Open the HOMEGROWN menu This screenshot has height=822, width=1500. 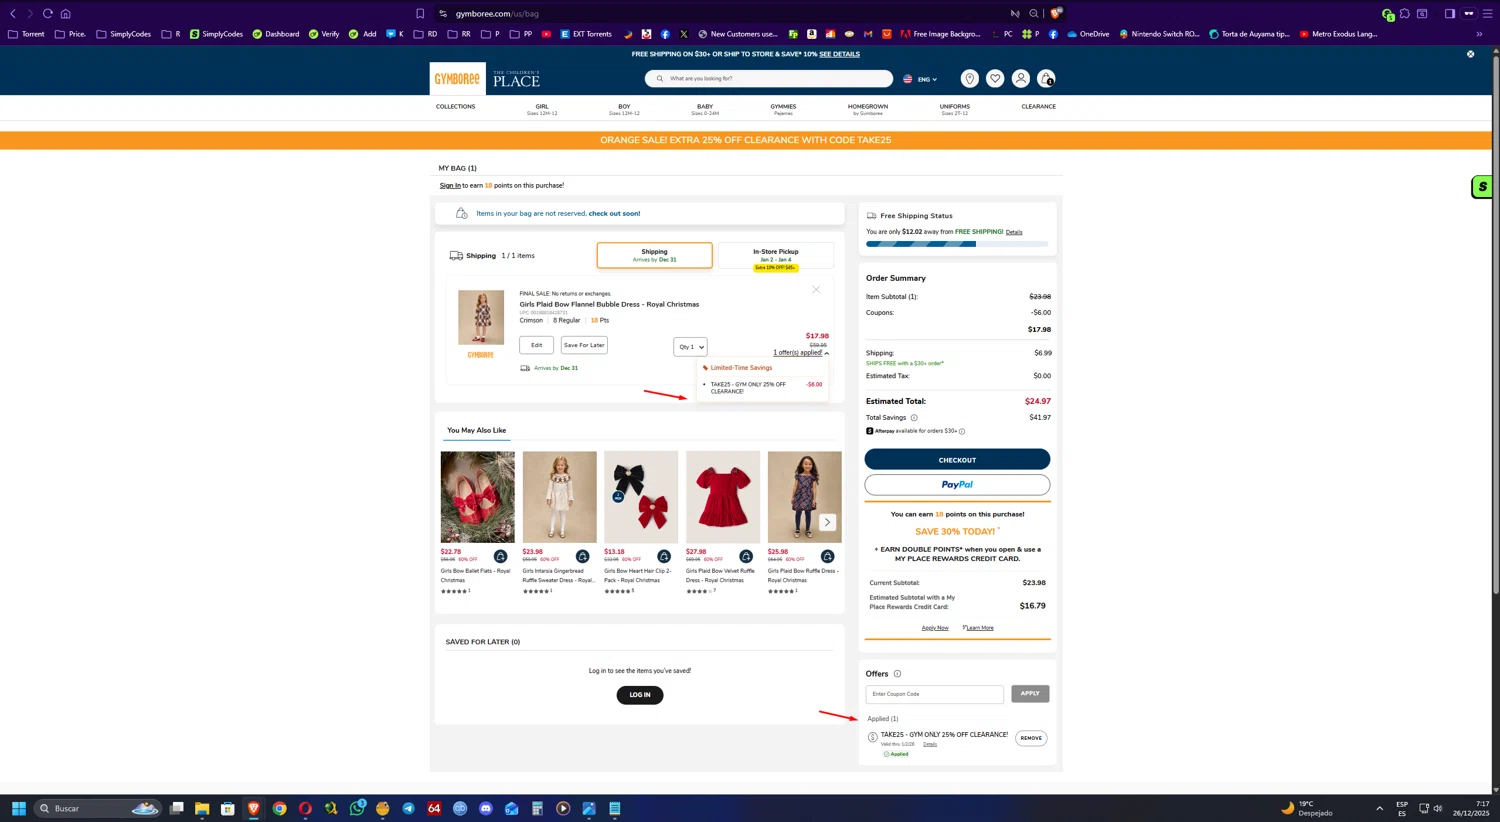coord(868,109)
